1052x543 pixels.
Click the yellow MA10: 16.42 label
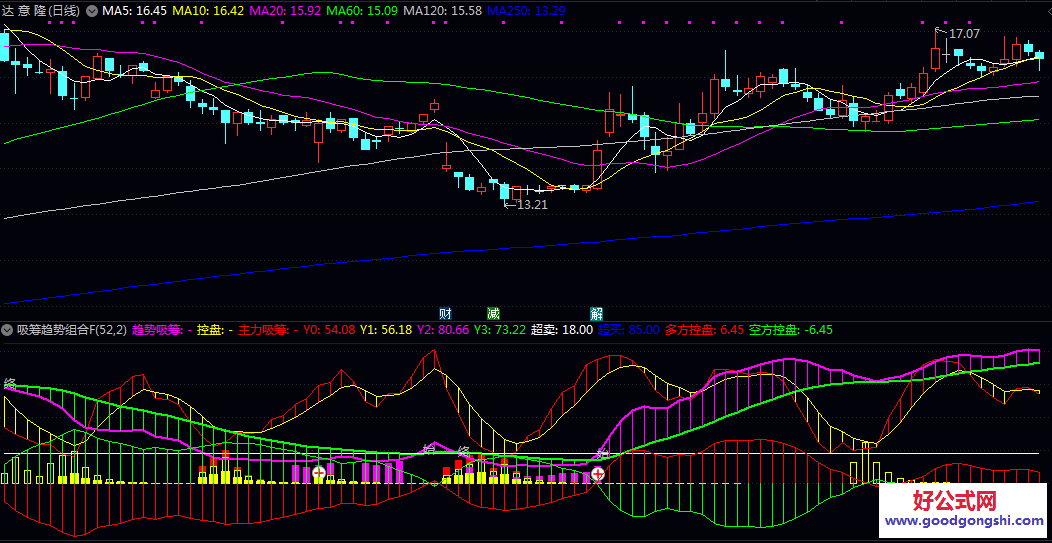(x=208, y=11)
